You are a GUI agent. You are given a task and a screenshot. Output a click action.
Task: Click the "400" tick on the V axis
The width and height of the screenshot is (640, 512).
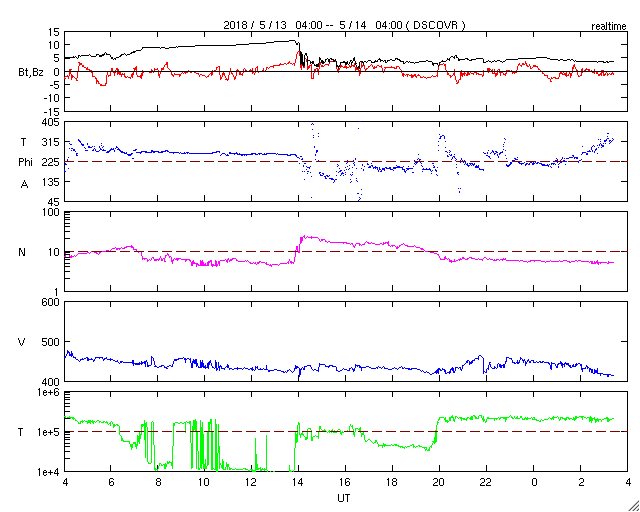click(x=51, y=382)
